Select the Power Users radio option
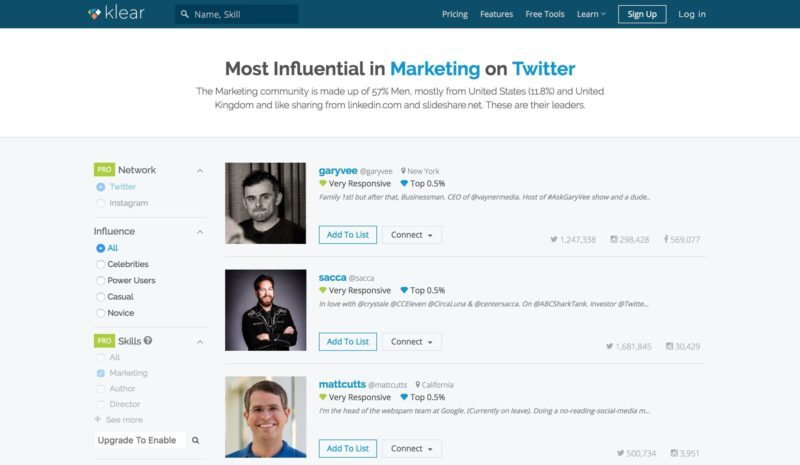The image size is (800, 465). 101,281
